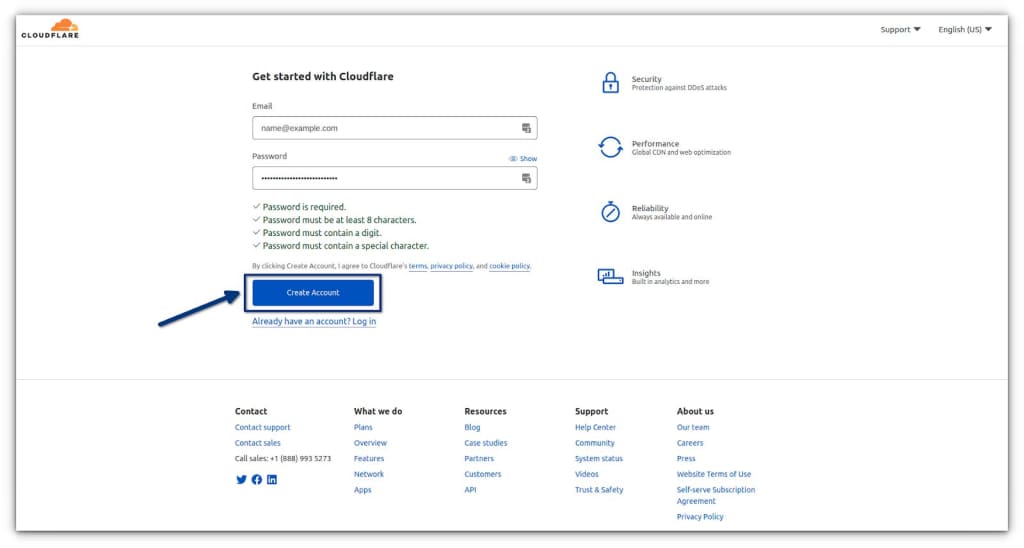Click the 'Password is required.' text
Image resolution: width=1024 pixels, height=548 pixels.
[304, 207]
